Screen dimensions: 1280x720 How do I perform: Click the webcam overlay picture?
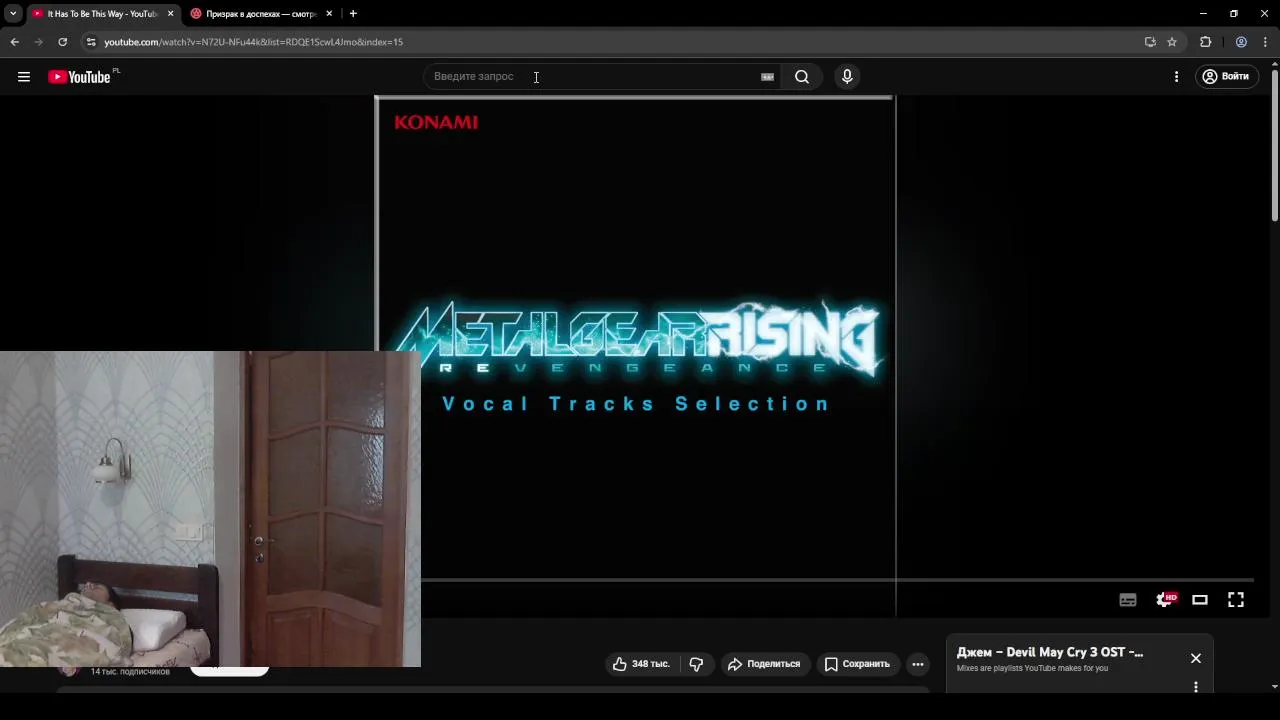coord(210,508)
